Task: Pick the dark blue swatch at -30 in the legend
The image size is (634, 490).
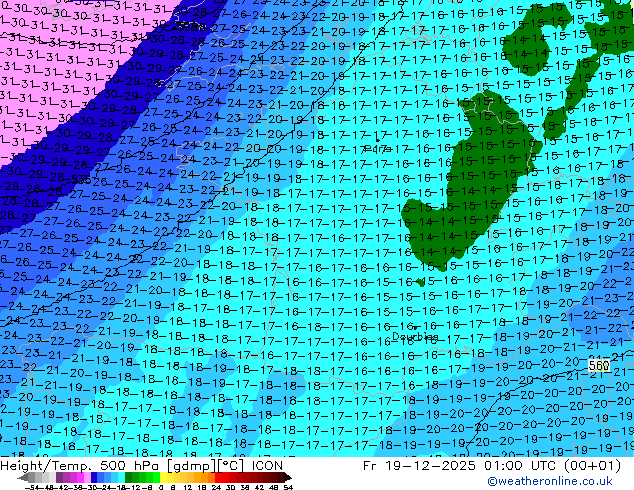Action: pyautogui.click(x=94, y=478)
